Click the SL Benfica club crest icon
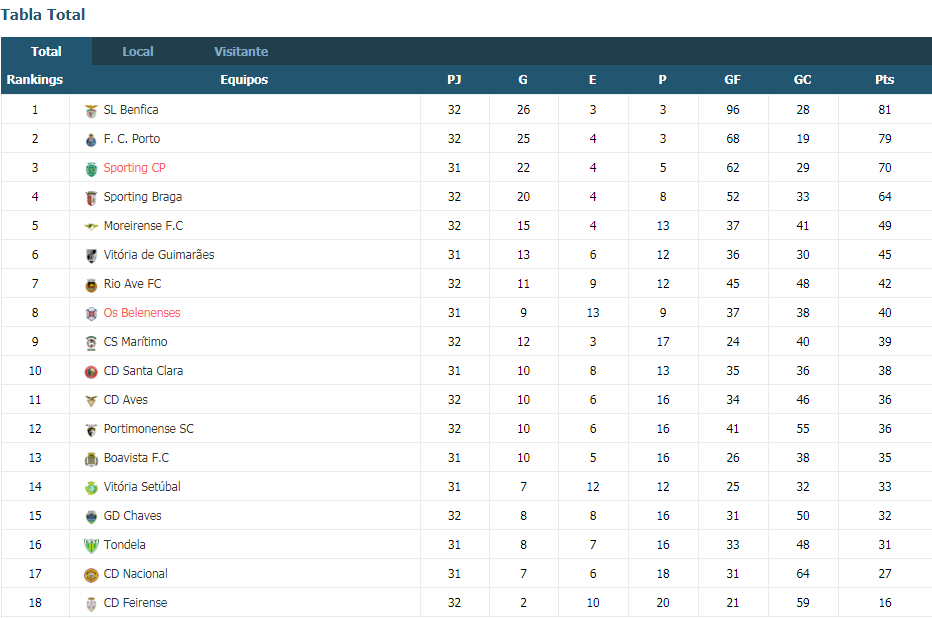 point(91,111)
